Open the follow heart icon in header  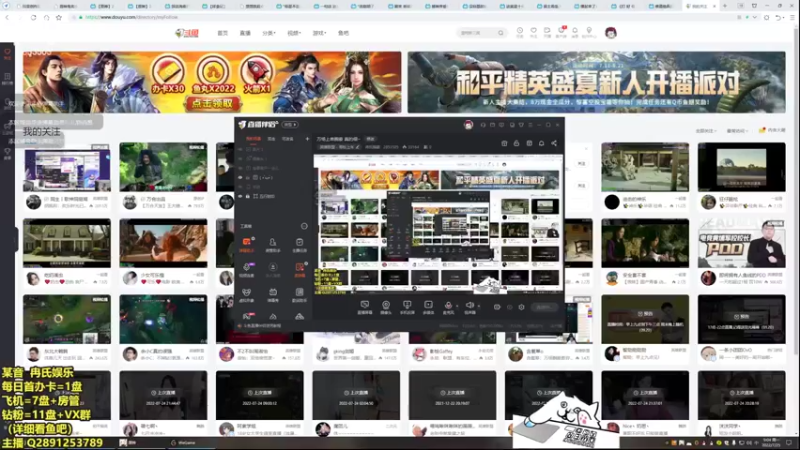coord(533,32)
